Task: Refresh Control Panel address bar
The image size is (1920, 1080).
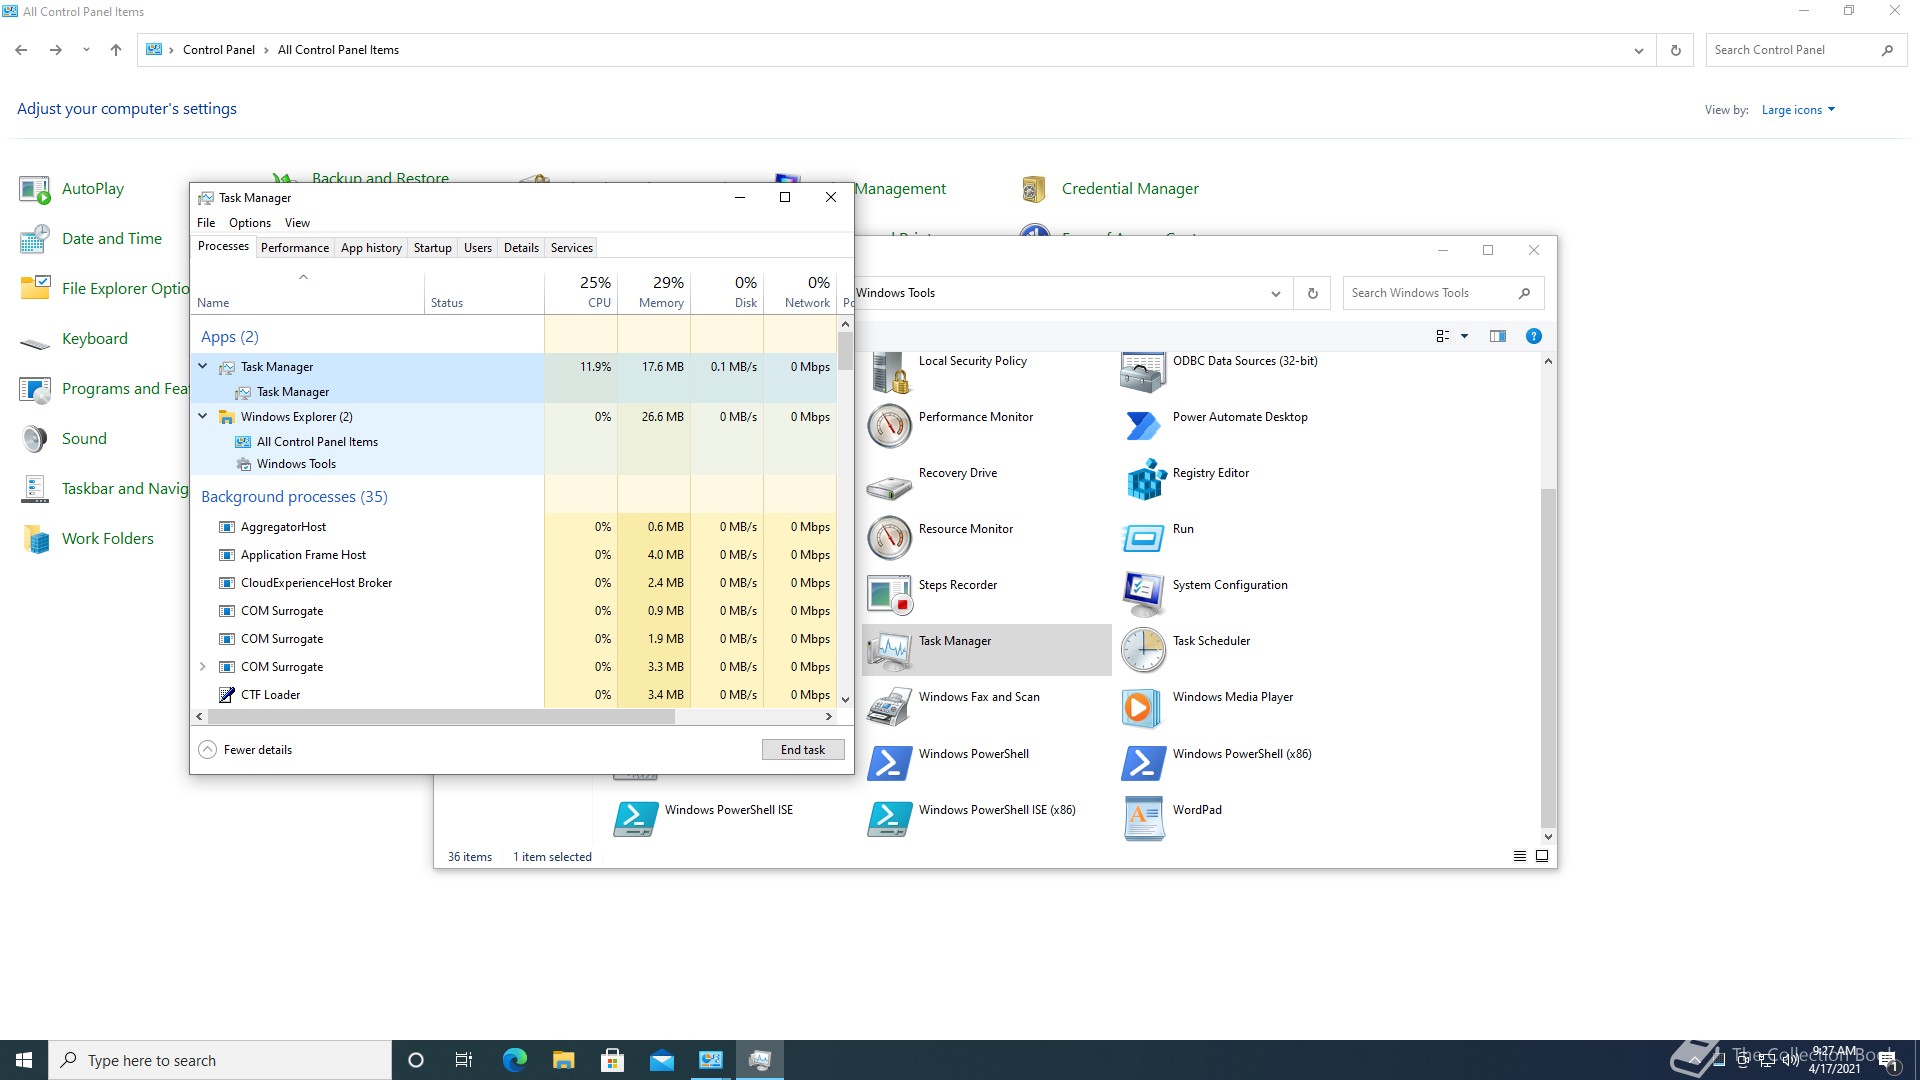Action: pyautogui.click(x=1676, y=51)
